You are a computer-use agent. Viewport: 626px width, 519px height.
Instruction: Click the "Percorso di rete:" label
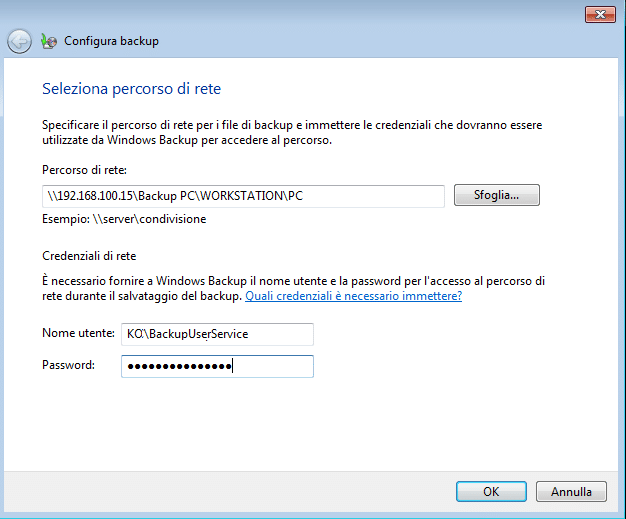[x=85, y=170]
